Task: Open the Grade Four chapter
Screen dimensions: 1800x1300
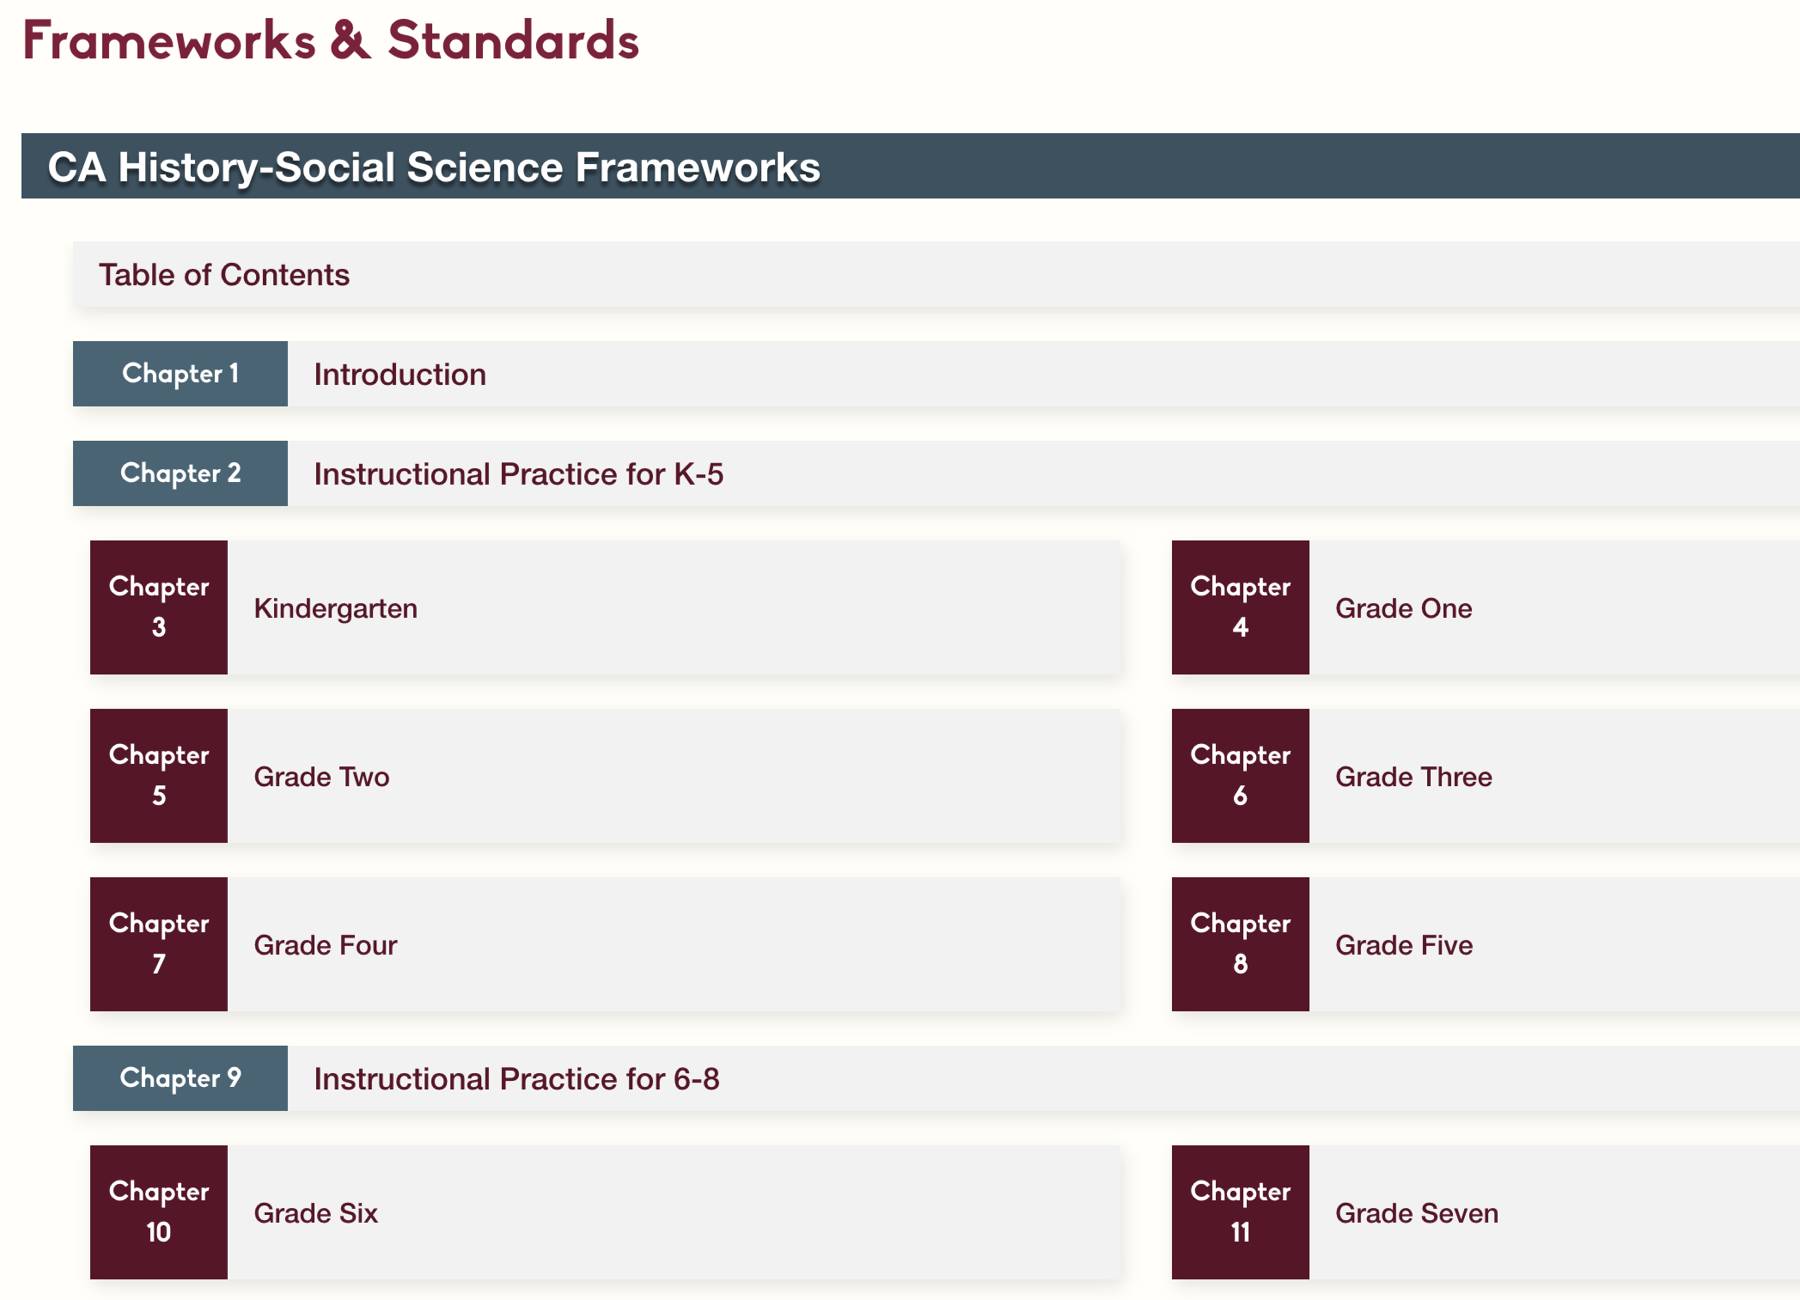Action: click(325, 945)
